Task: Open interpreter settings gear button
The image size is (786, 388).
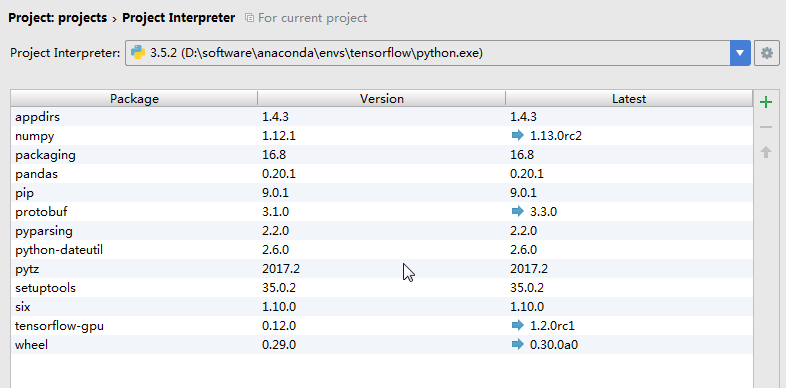Action: tap(767, 53)
